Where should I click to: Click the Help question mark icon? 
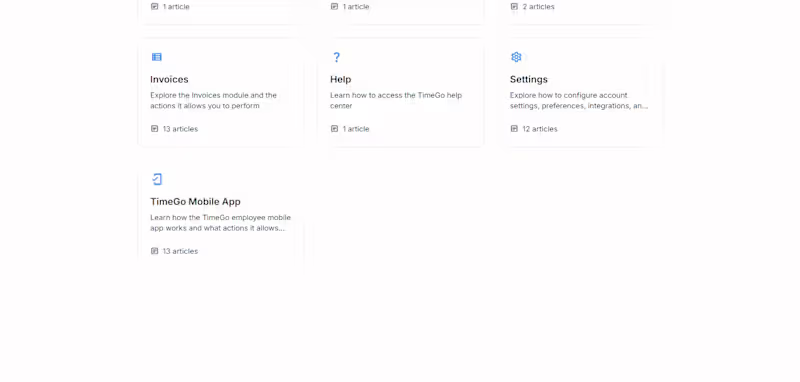(336, 57)
